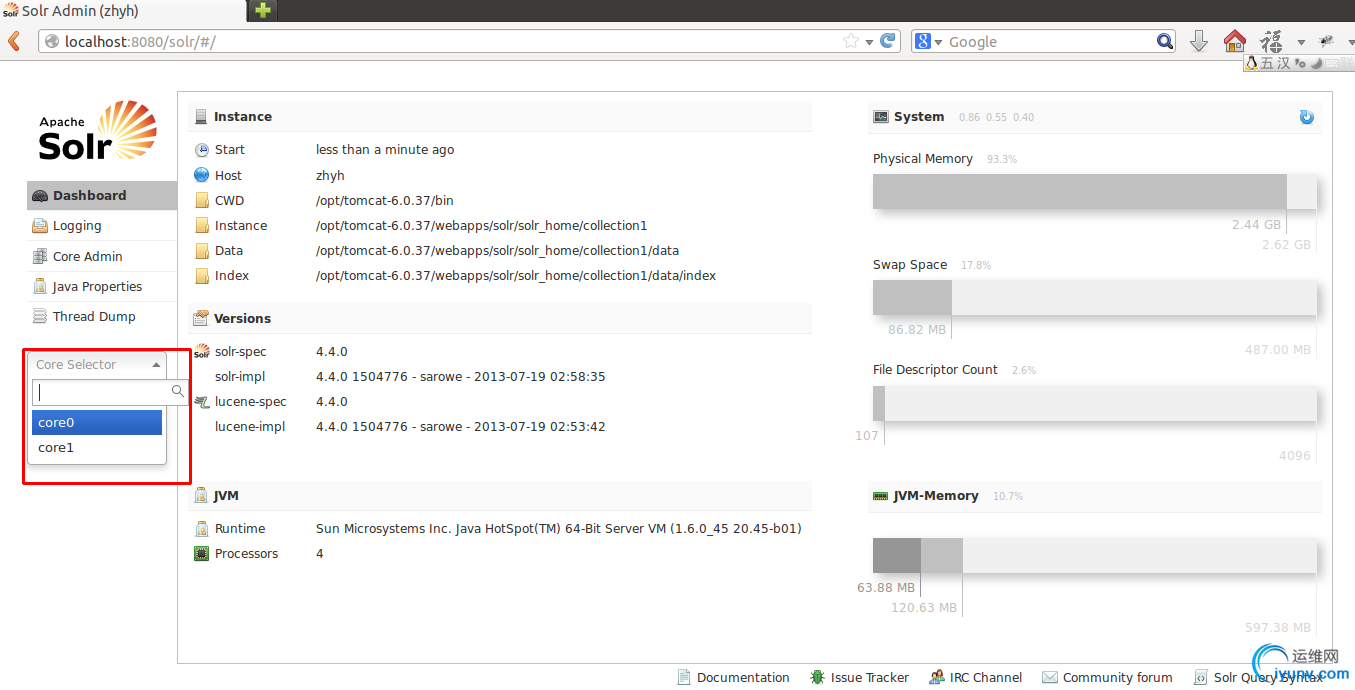This screenshot has width=1355, height=690.
Task: Click the clock icon beside Start
Action: (x=202, y=150)
